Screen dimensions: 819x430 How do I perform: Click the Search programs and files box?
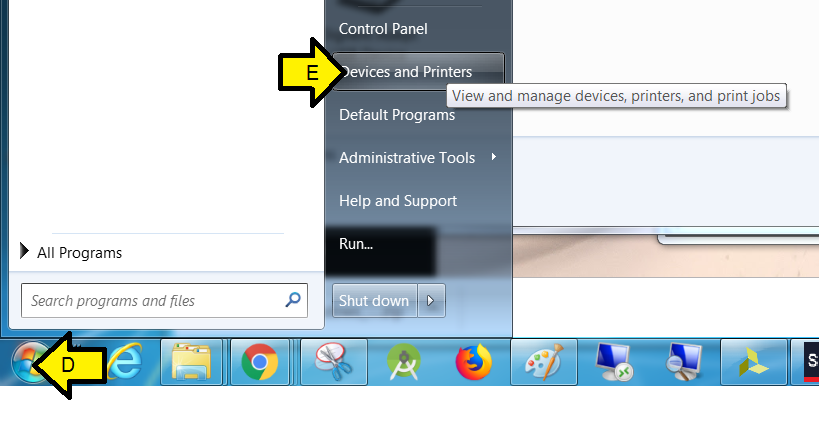coord(164,300)
